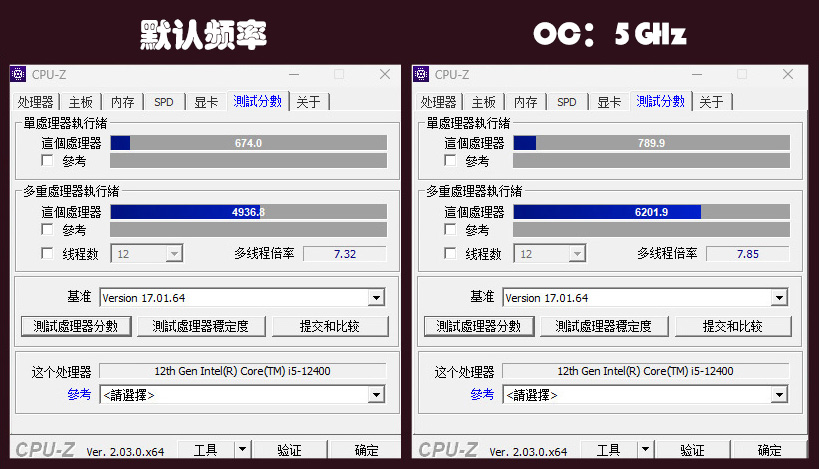
Task: Click 測試處理器分數 button in right window
Action: pos(479,326)
